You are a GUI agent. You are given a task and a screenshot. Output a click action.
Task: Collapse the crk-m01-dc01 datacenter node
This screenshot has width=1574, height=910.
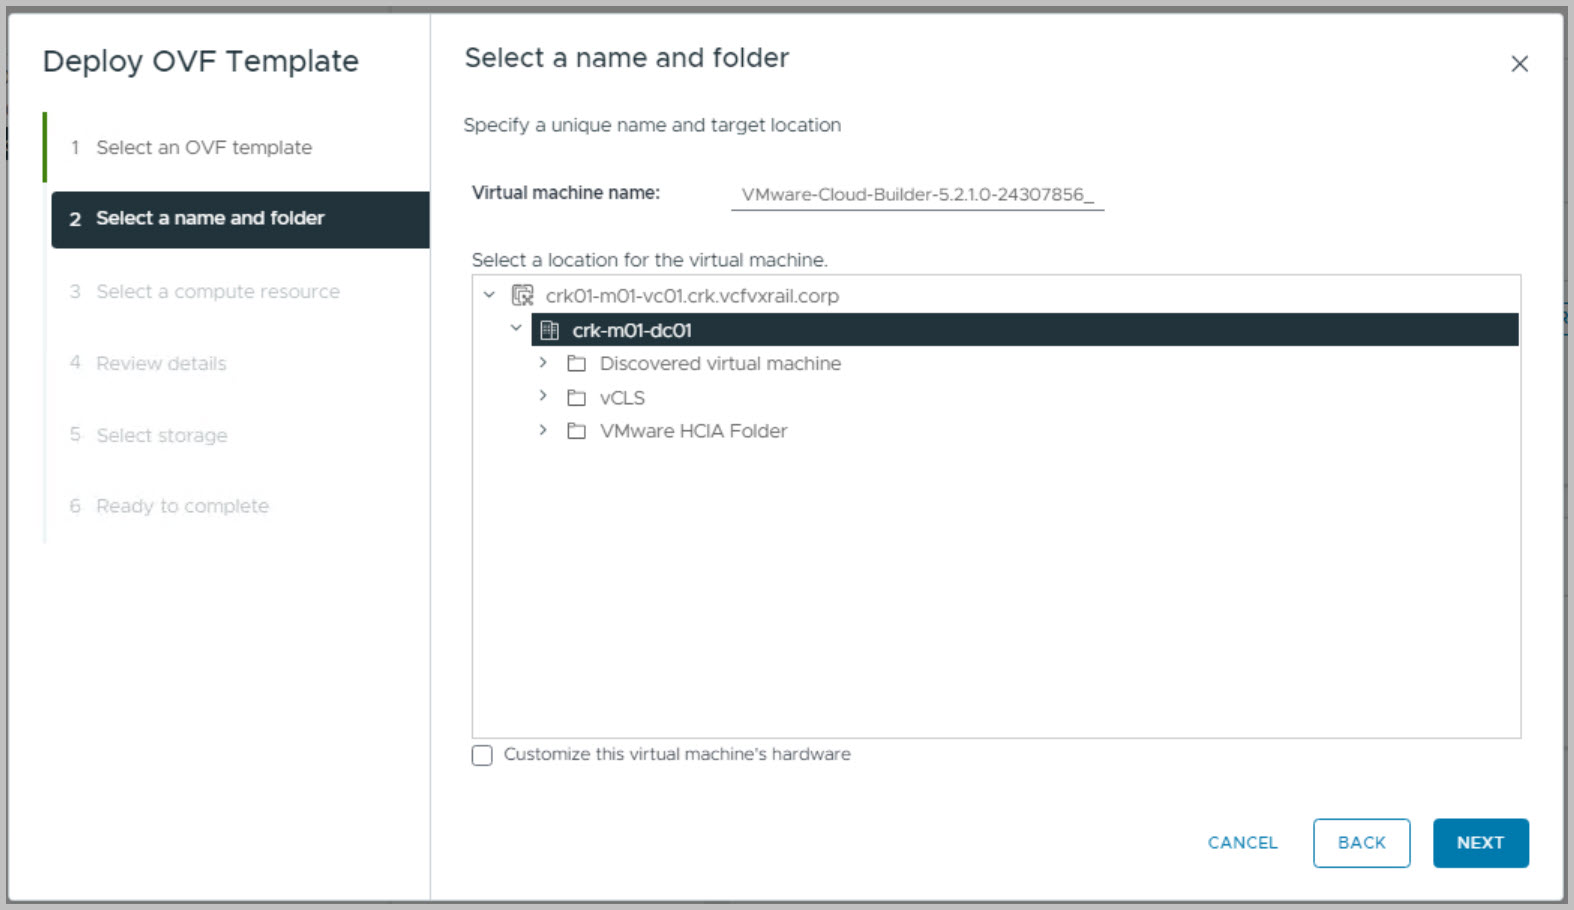[x=516, y=328]
